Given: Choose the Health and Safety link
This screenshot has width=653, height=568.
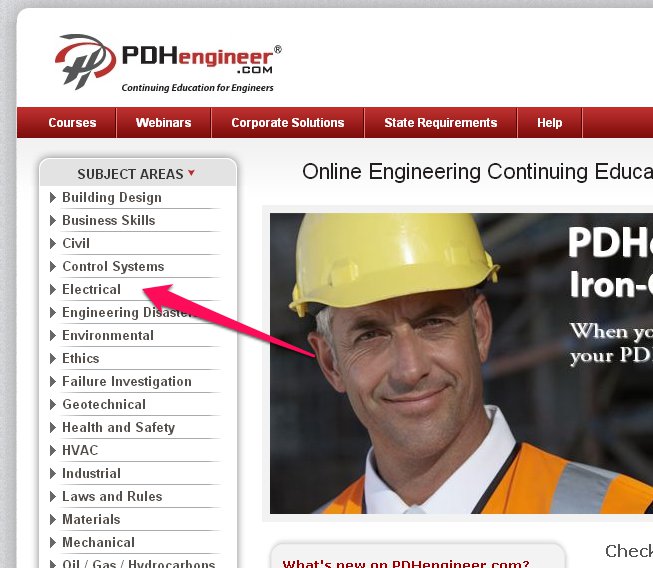Looking at the screenshot, I should 119,427.
